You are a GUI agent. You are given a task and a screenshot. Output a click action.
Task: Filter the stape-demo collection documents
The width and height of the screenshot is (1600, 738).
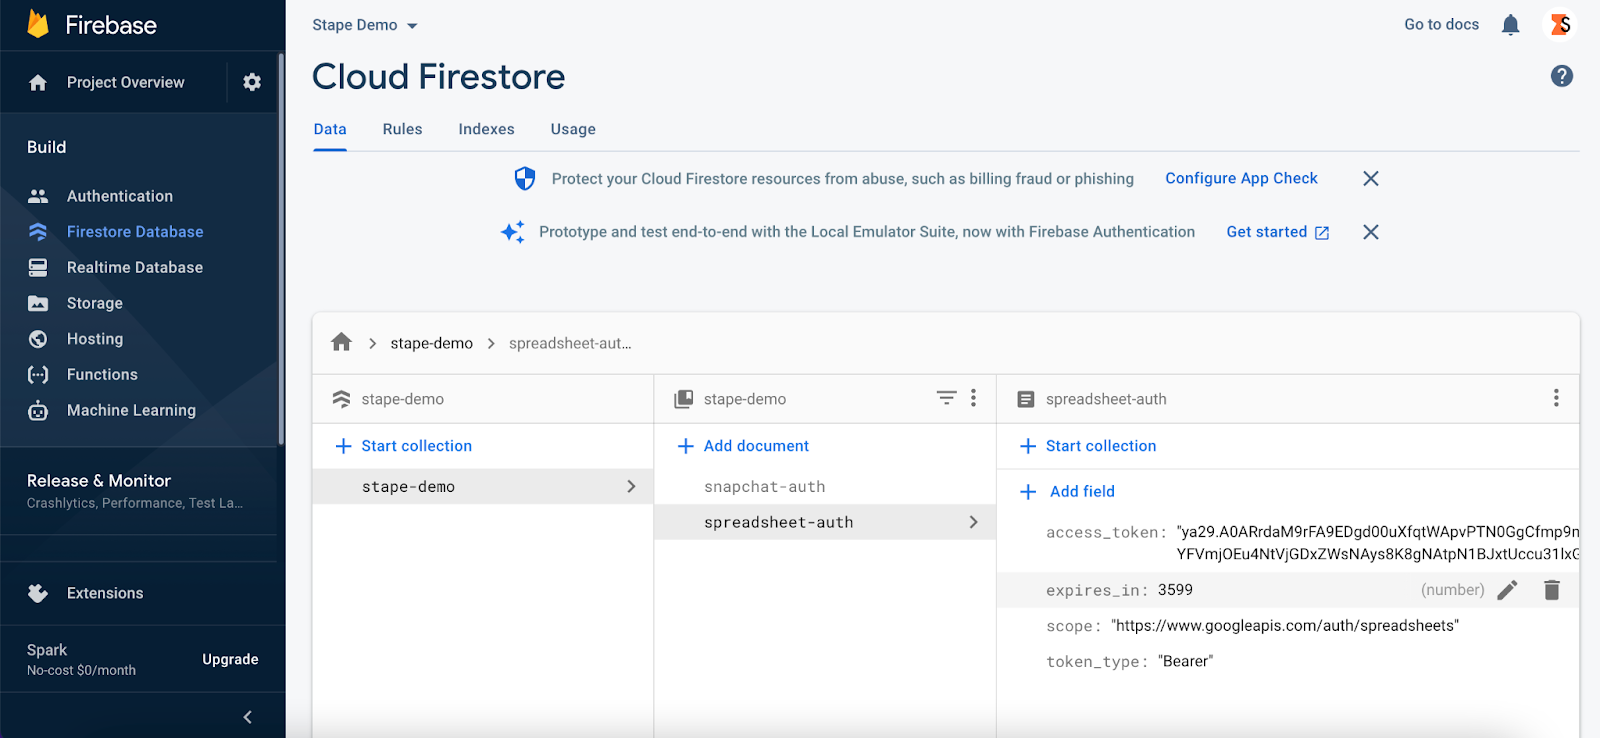coord(946,398)
